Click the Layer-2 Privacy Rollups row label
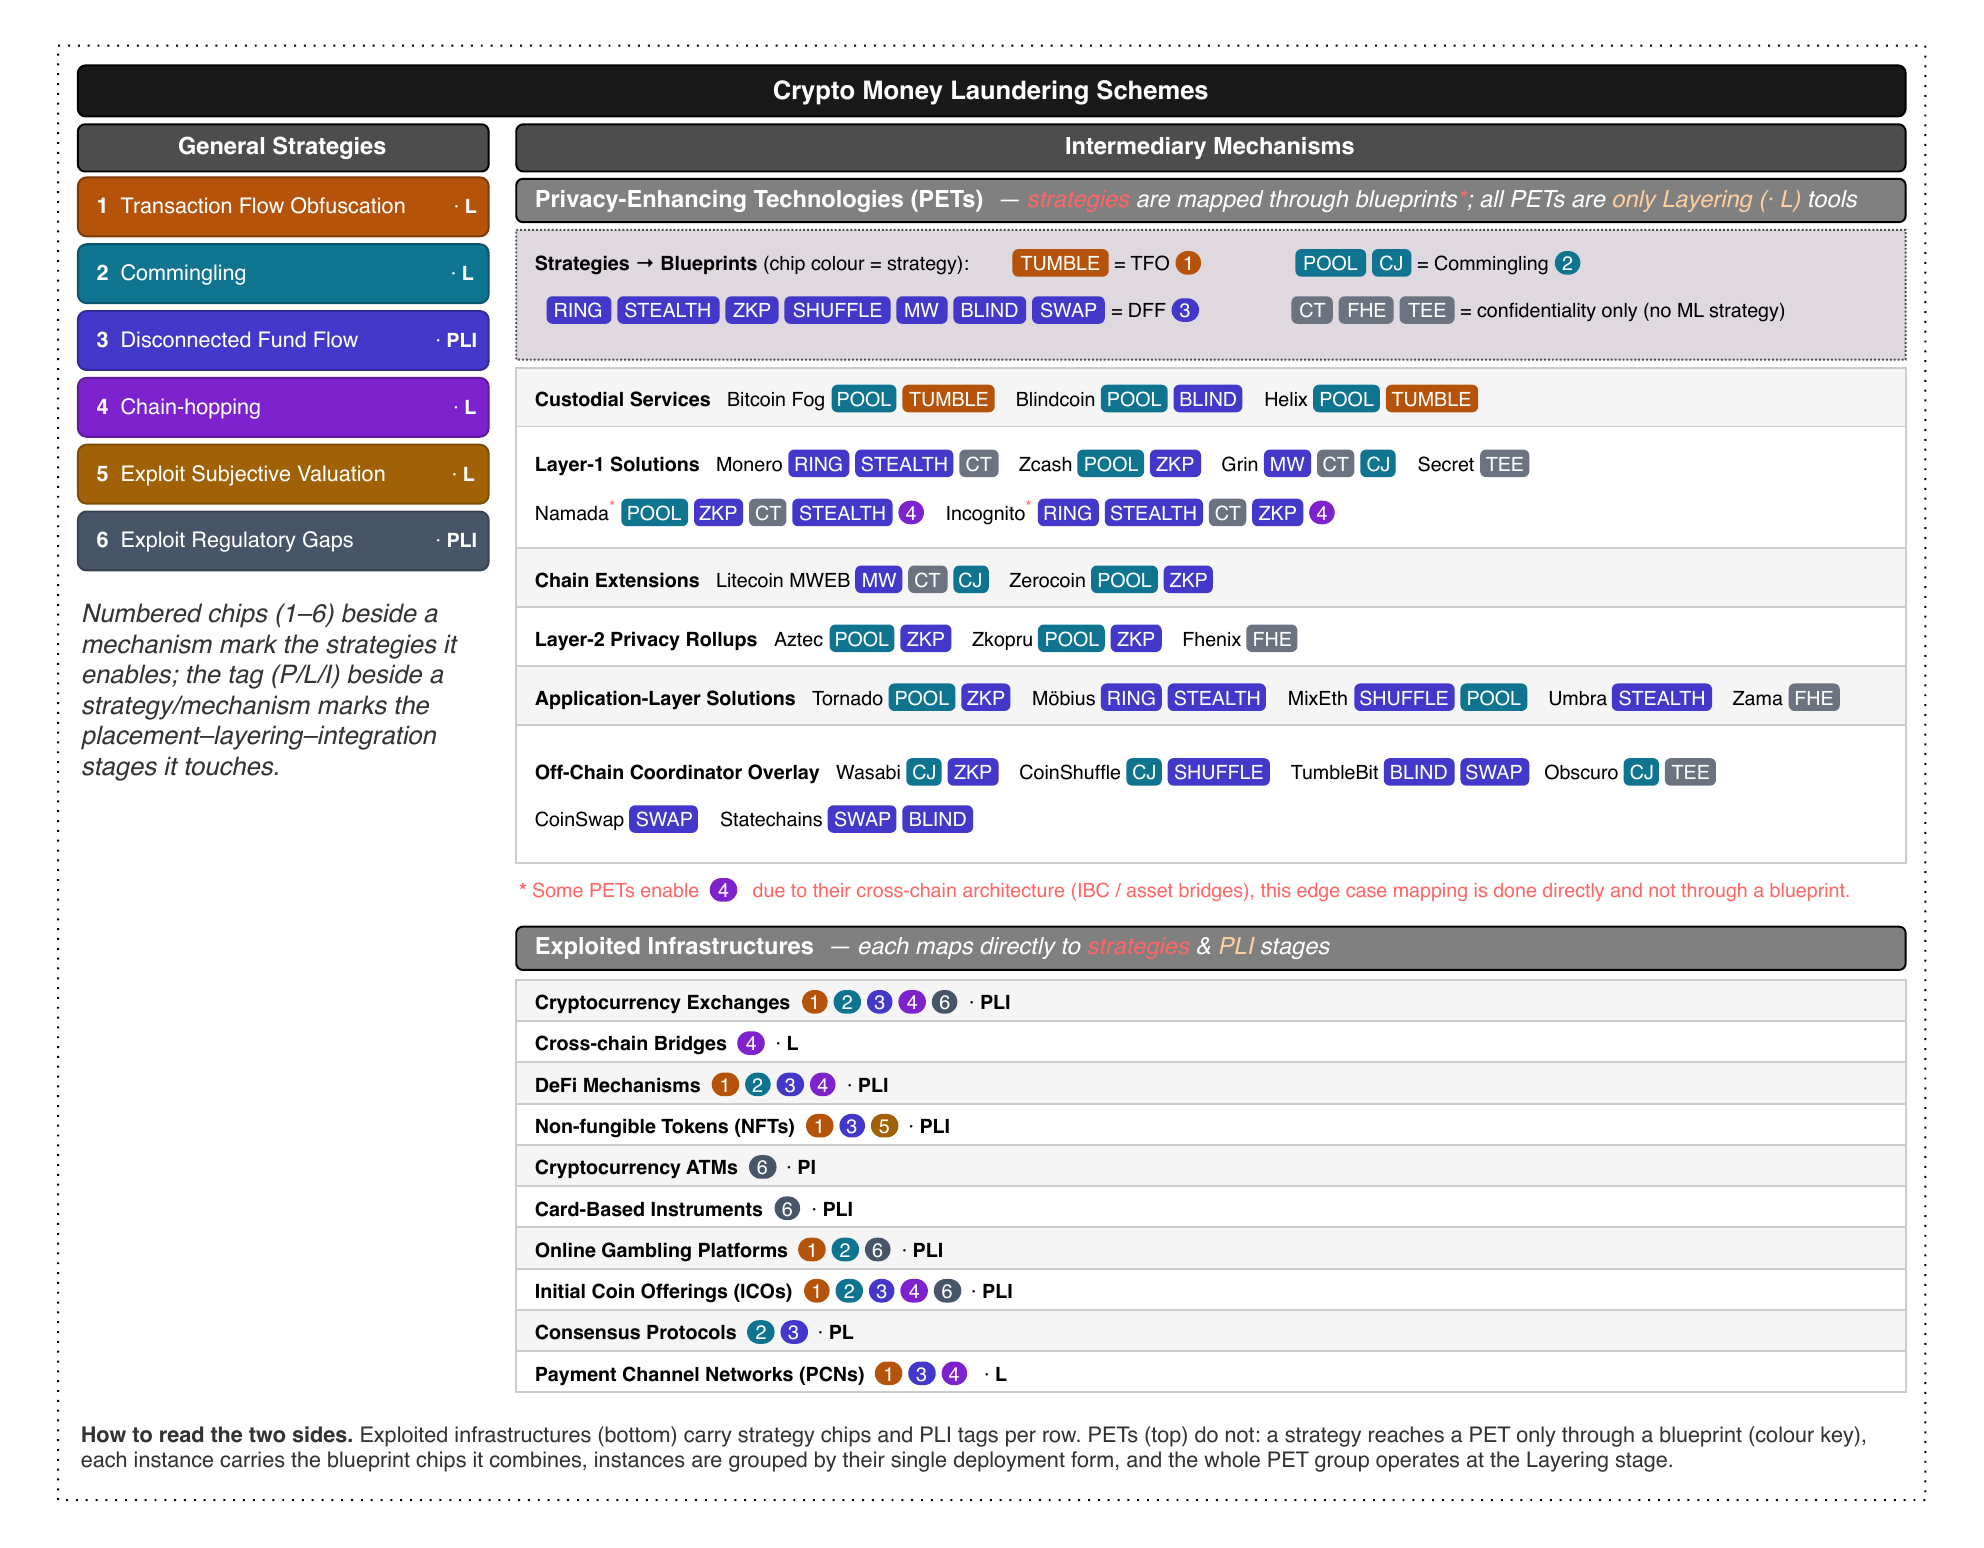Screen dimensions: 1984x1548 point(646,639)
